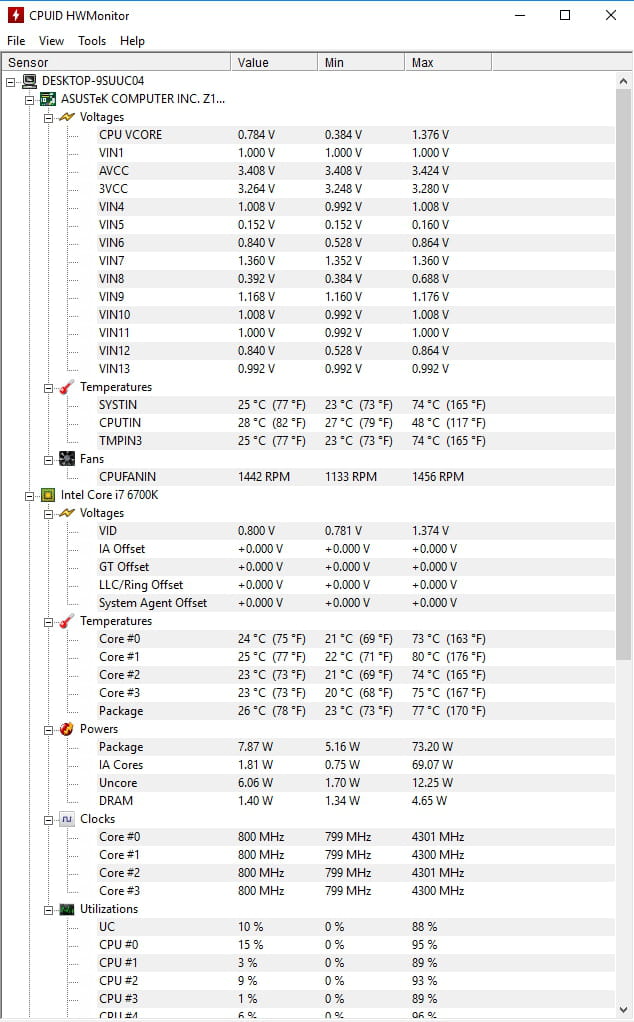
Task: Click the Clocks waveform icon
Action: [x=66, y=819]
